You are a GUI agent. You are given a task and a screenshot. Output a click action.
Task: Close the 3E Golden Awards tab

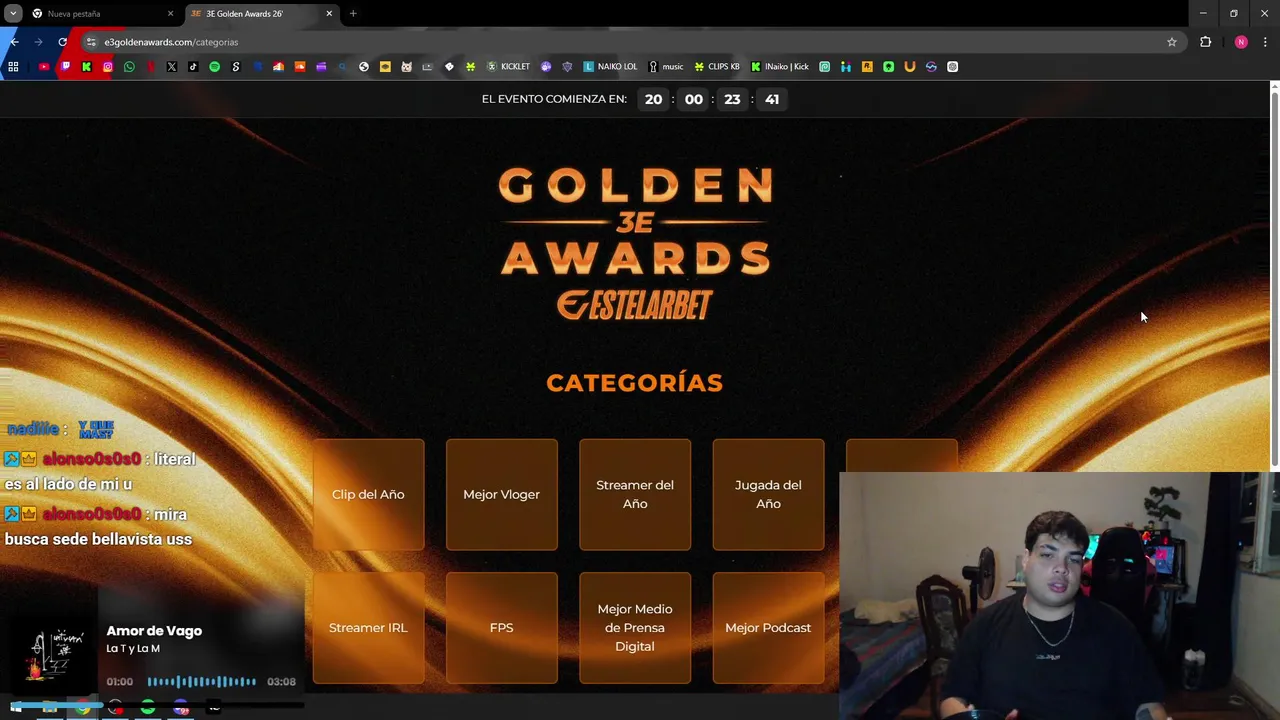[329, 14]
